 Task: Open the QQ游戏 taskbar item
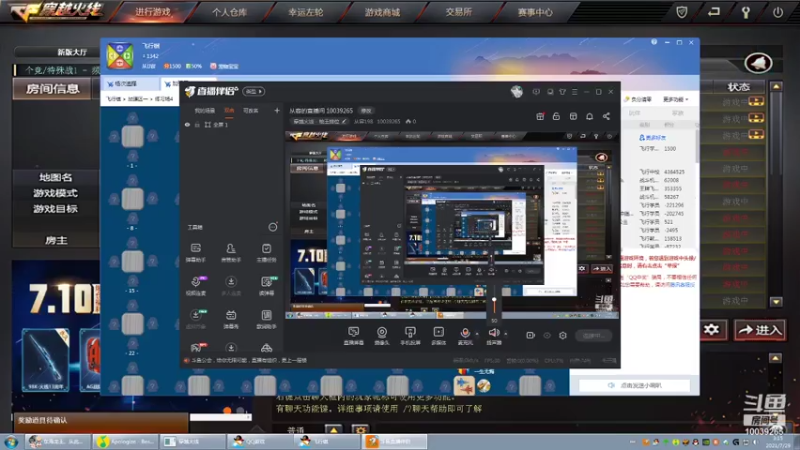point(259,441)
